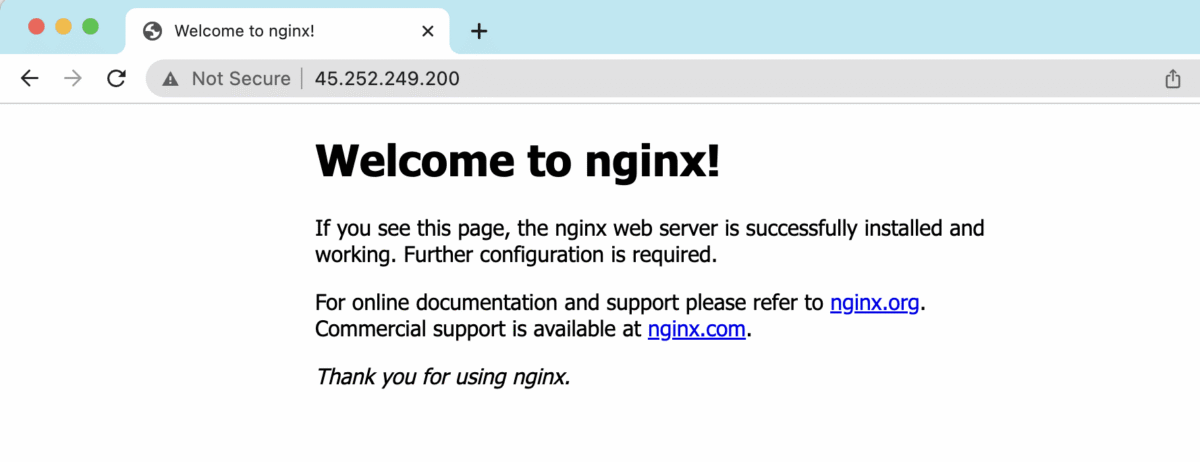The height and width of the screenshot is (462, 1200).
Task: Click the back navigation arrow
Action: click(x=29, y=79)
